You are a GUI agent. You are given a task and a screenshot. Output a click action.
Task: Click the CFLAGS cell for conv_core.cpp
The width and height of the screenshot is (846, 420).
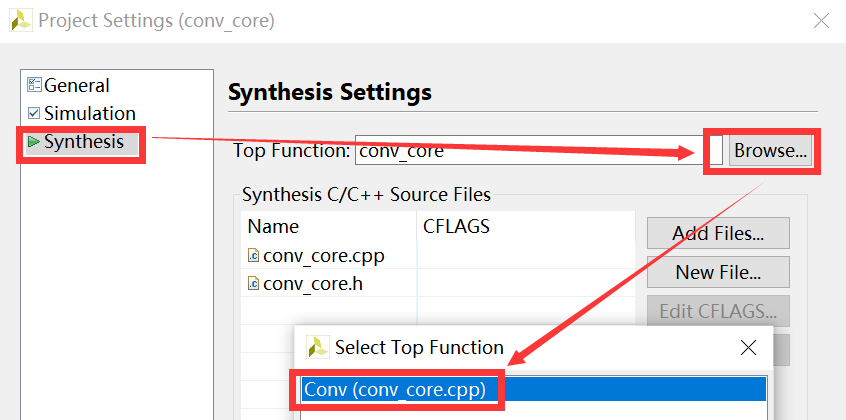(525, 256)
